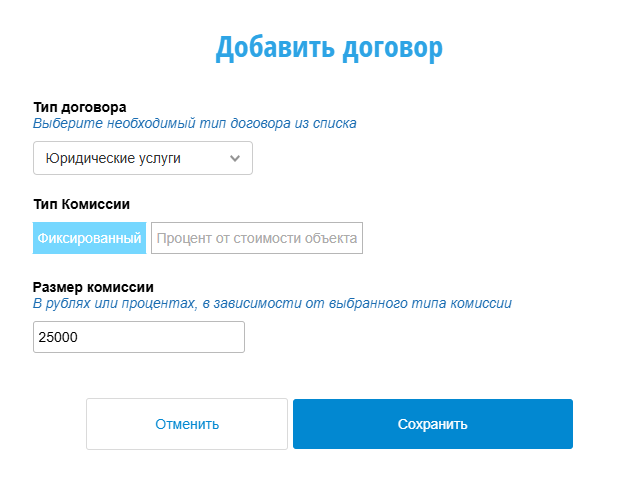634x483 pixels.
Task: Choose the fixed commission option button
Action: [90, 238]
